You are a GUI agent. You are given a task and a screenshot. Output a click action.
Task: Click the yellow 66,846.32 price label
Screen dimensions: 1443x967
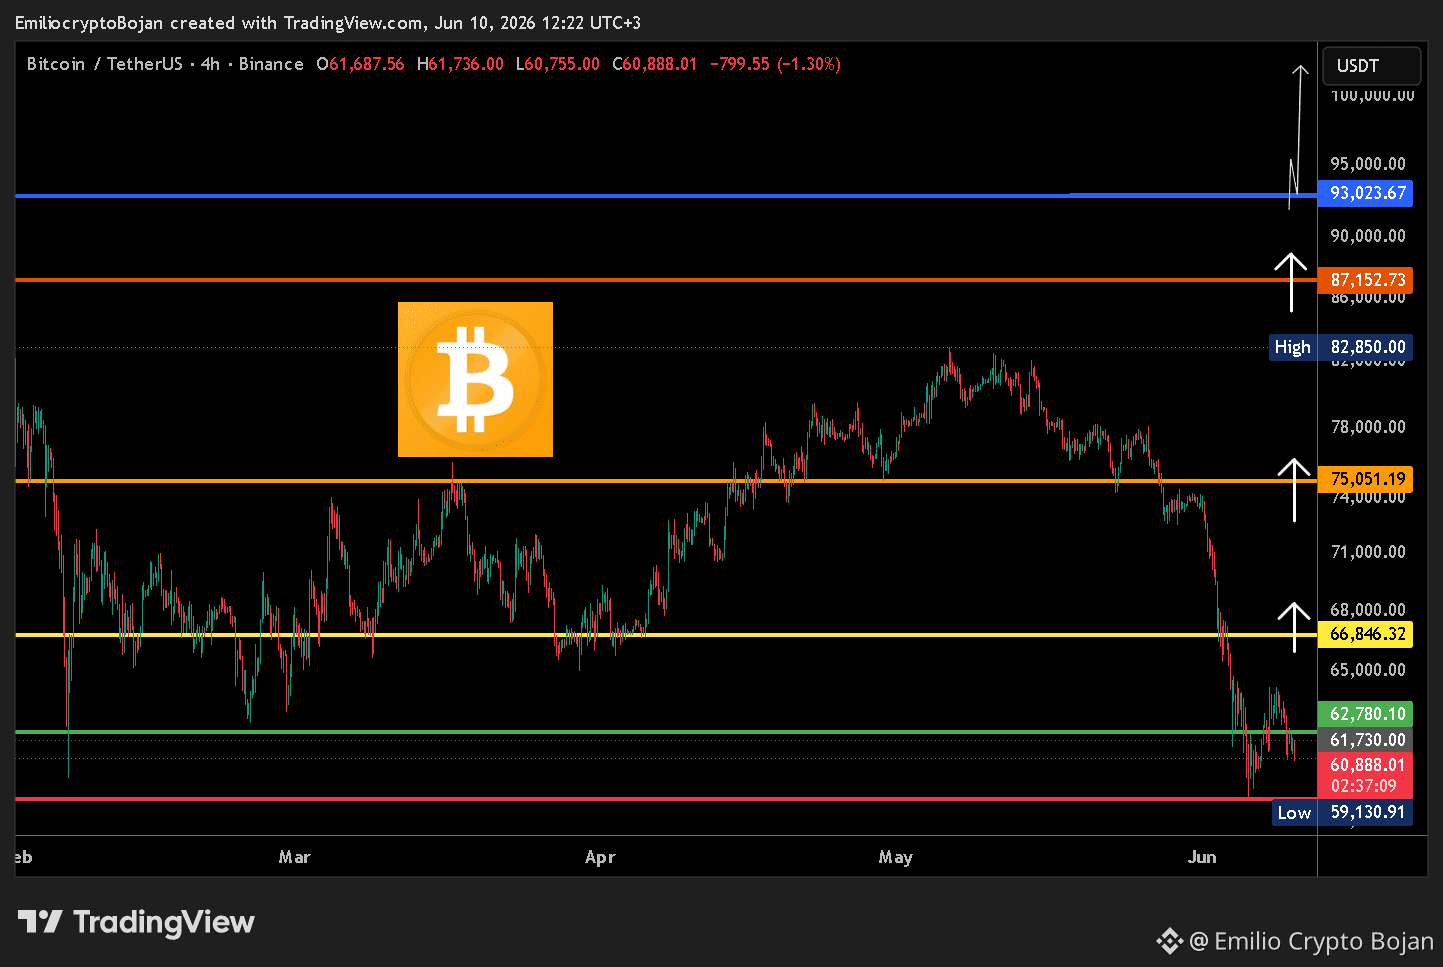1366,634
